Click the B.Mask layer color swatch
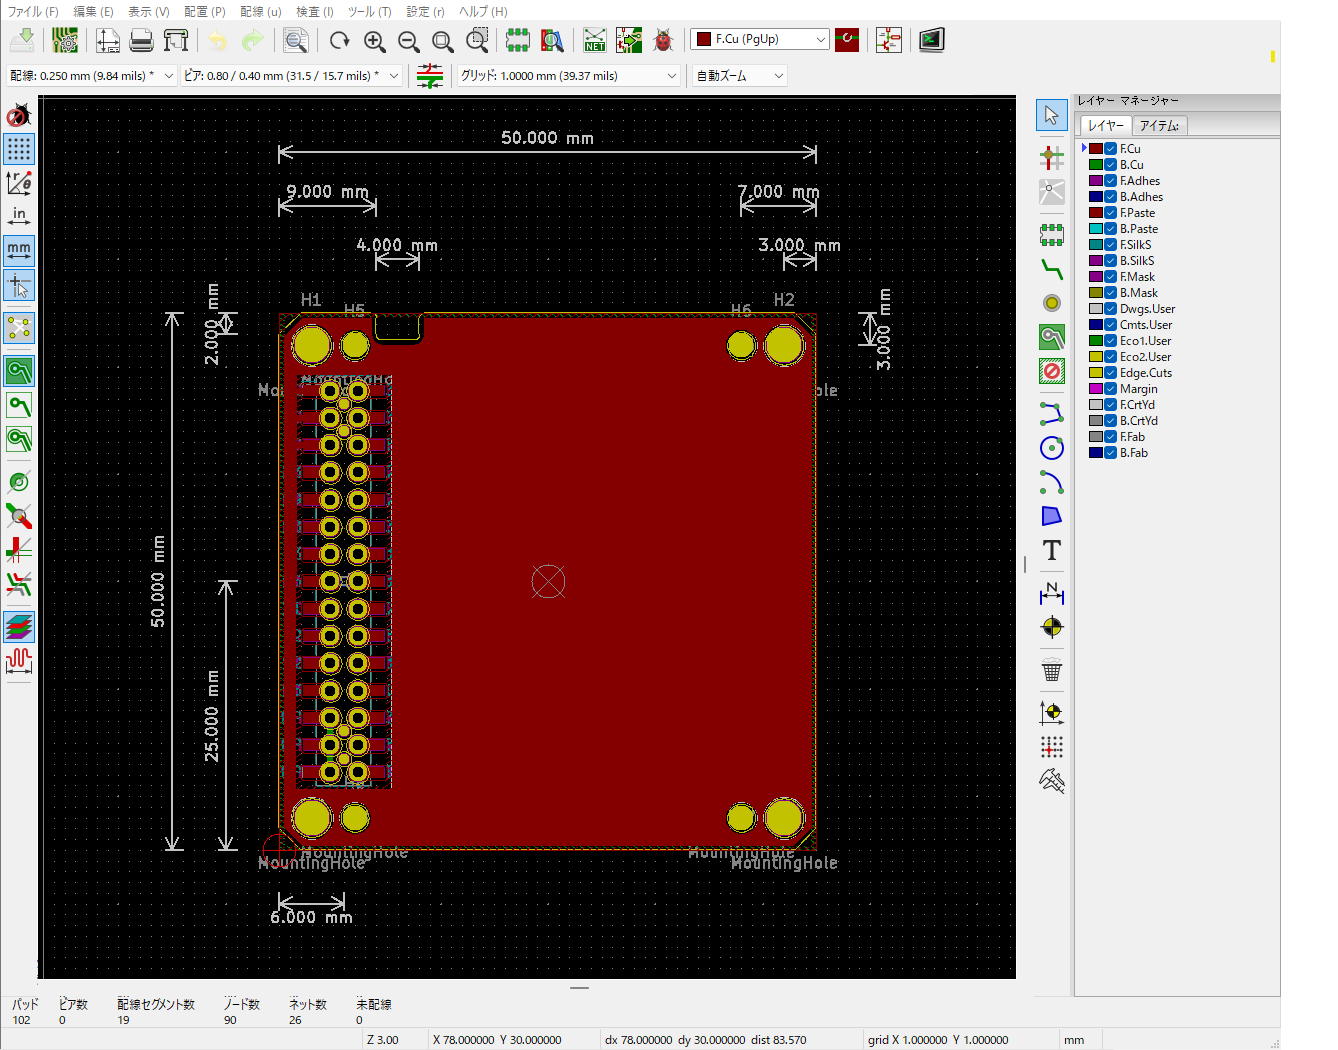The width and height of the screenshot is (1338, 1050). click(1096, 293)
